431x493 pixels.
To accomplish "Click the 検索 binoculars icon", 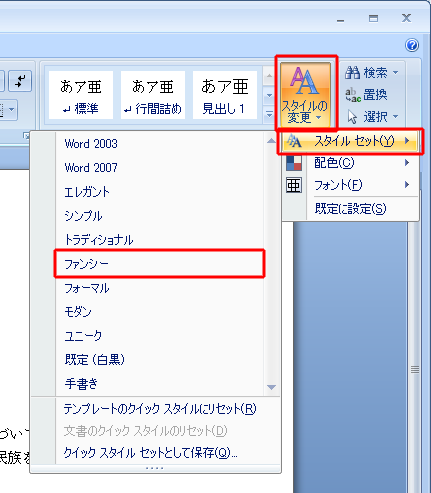I will 352,72.
